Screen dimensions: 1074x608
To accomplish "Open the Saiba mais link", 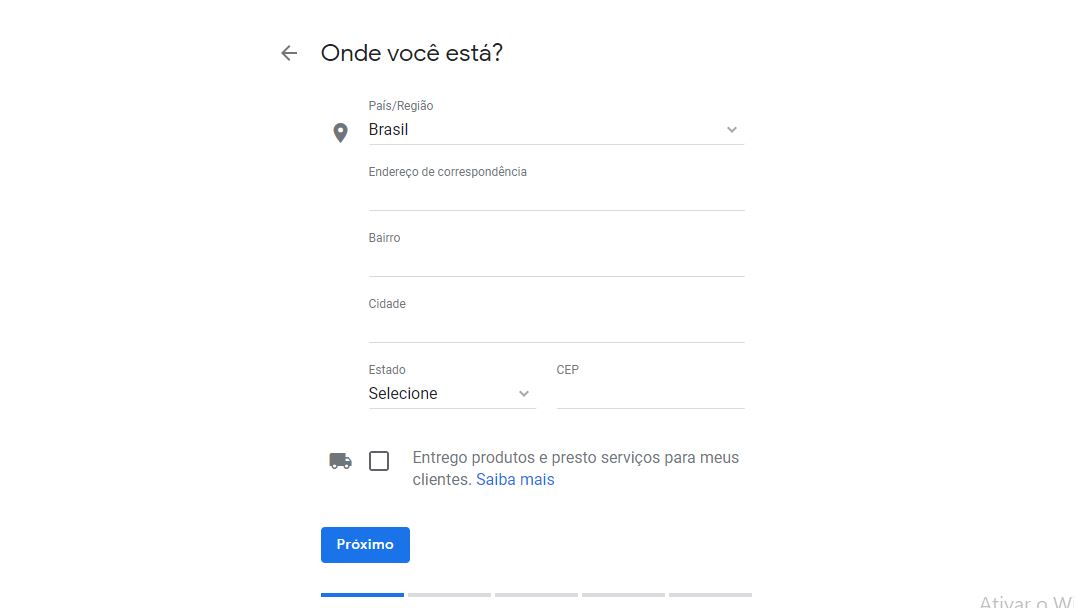I will click(515, 480).
